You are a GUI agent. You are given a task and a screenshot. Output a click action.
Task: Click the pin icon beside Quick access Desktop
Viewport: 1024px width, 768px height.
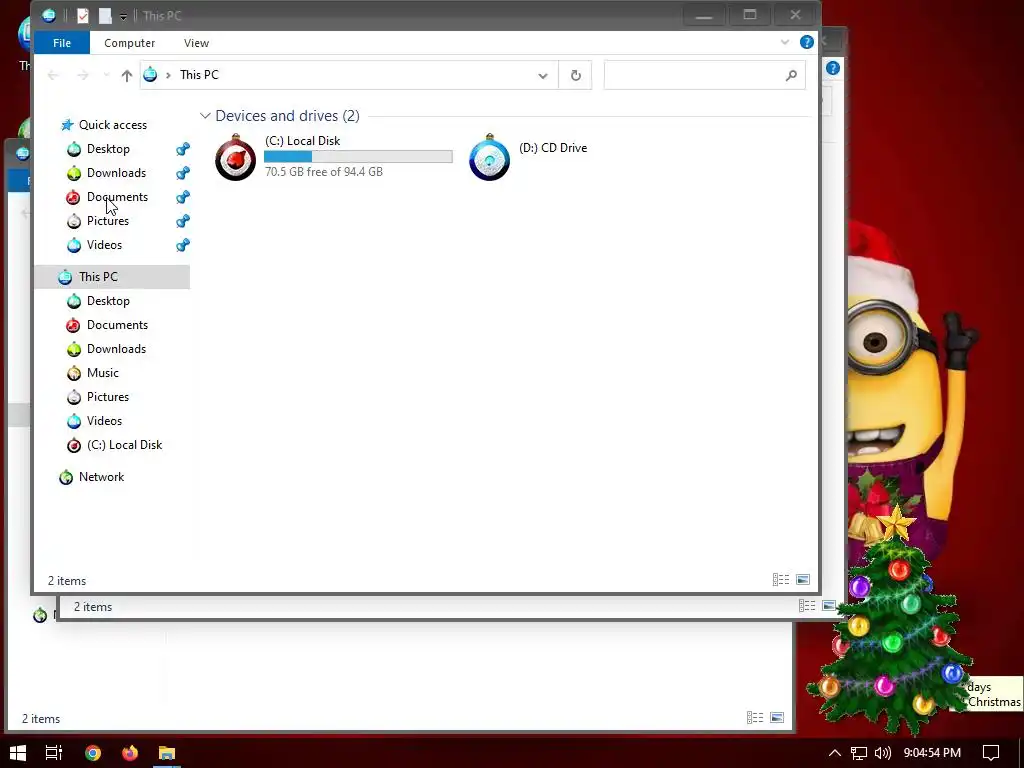(x=183, y=149)
